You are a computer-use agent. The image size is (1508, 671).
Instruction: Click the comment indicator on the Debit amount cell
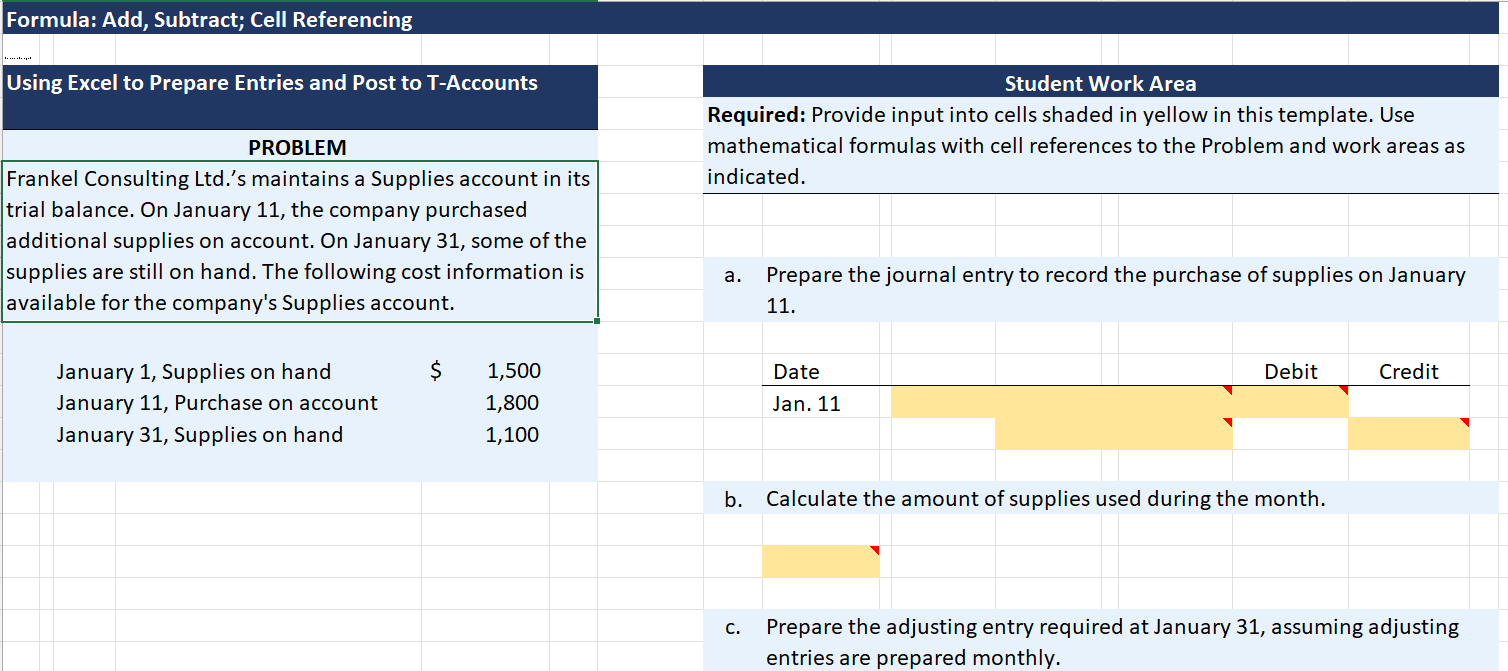(1344, 392)
